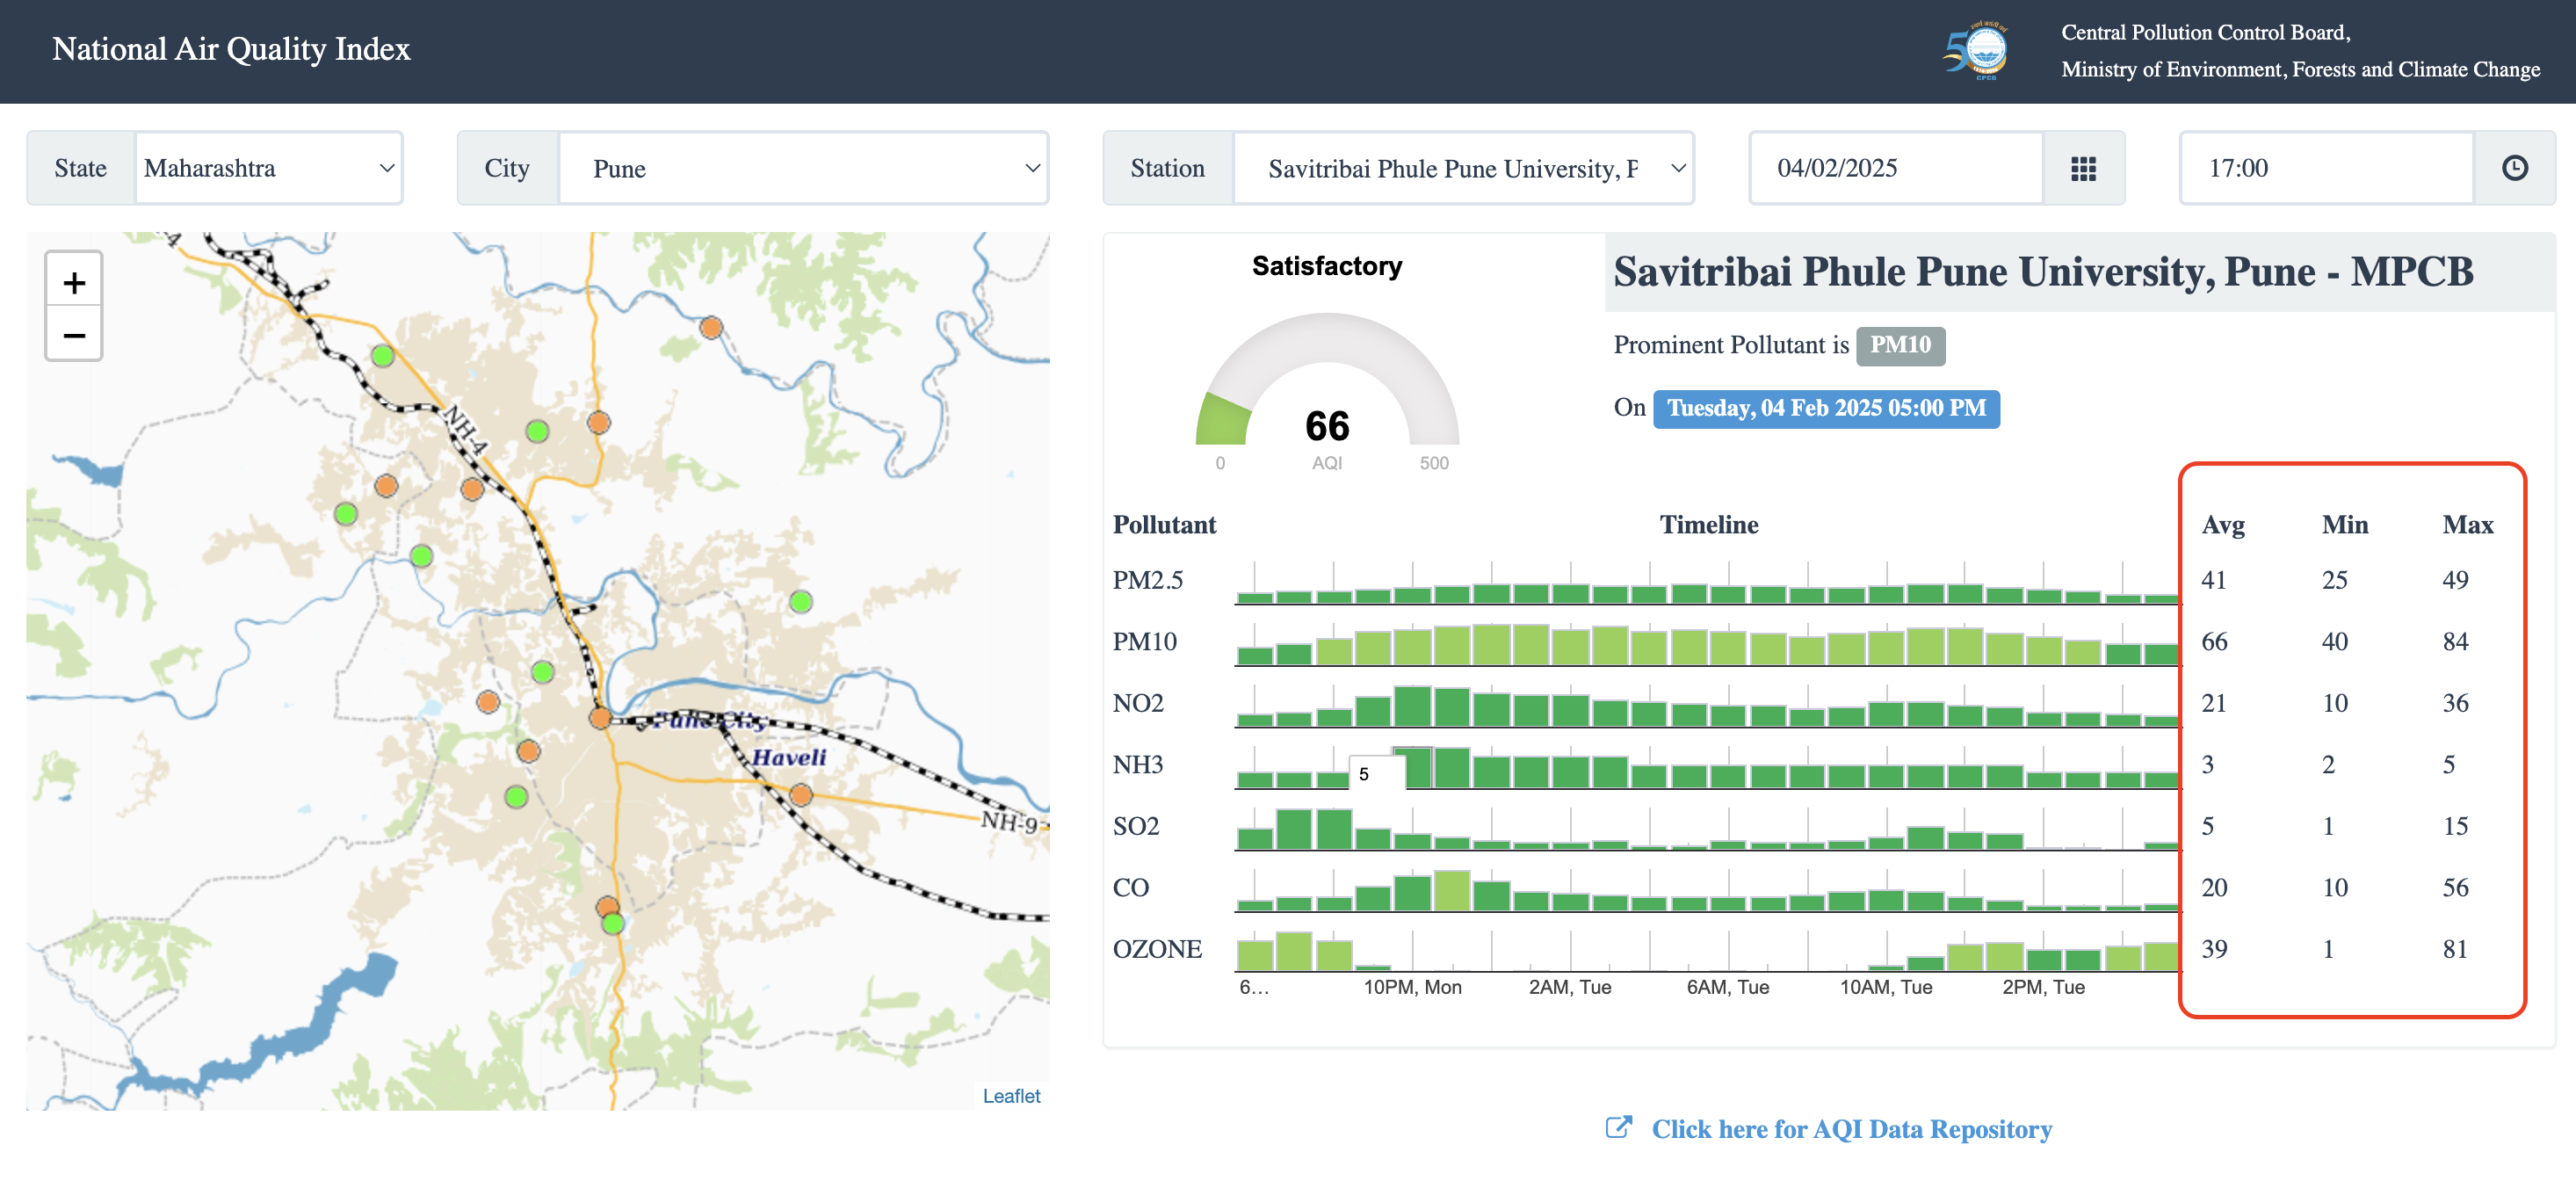Click the orange station marker at Haveli
This screenshot has height=1181, width=2576.
point(801,795)
